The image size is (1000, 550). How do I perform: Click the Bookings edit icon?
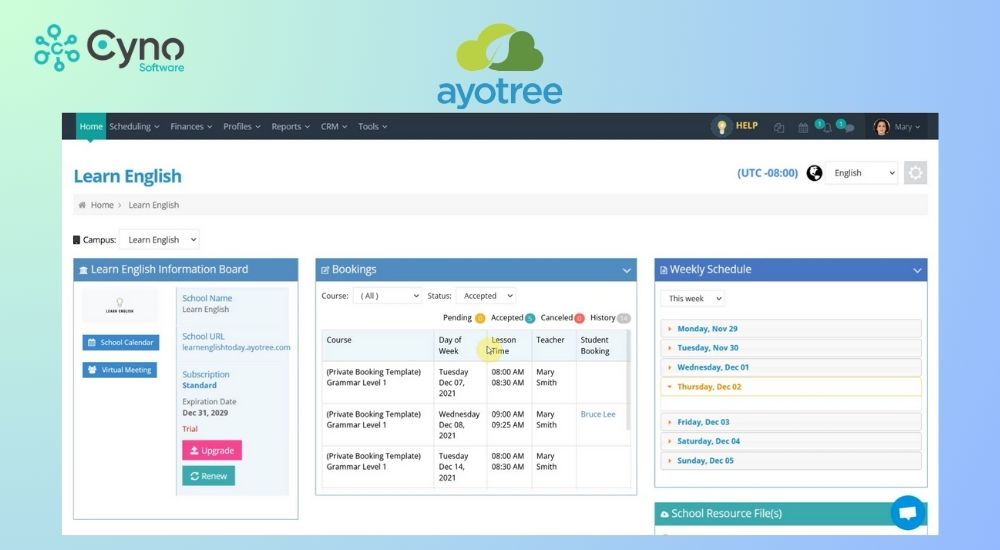coord(325,270)
